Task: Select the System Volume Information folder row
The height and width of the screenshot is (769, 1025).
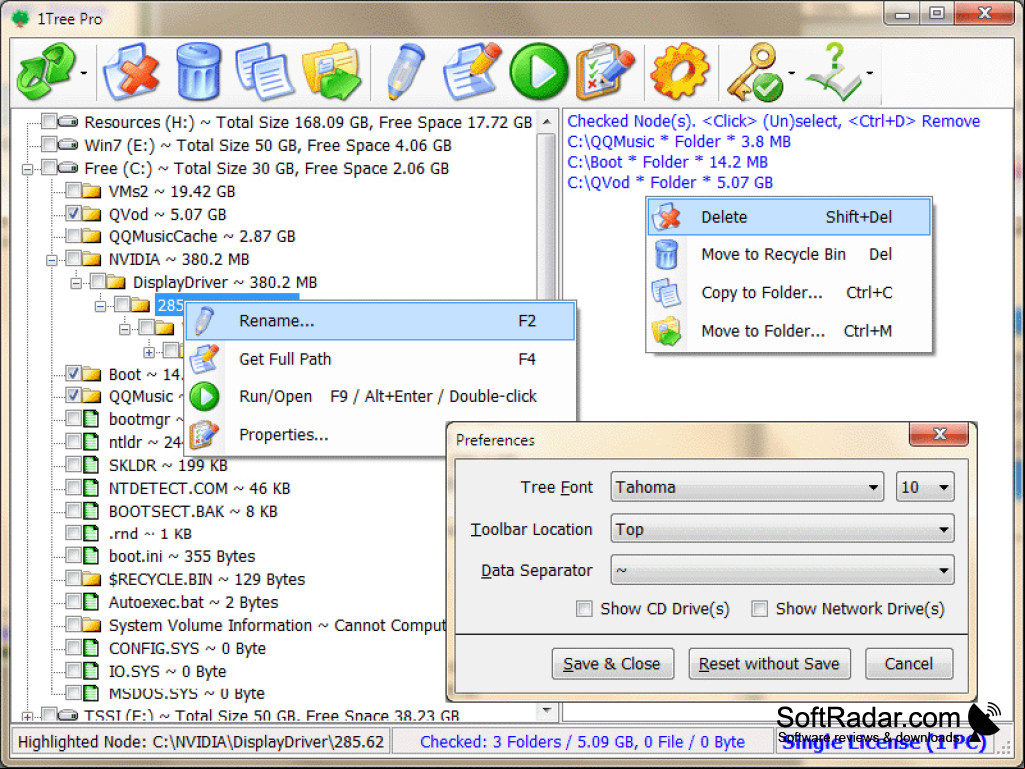Action: coord(277,626)
